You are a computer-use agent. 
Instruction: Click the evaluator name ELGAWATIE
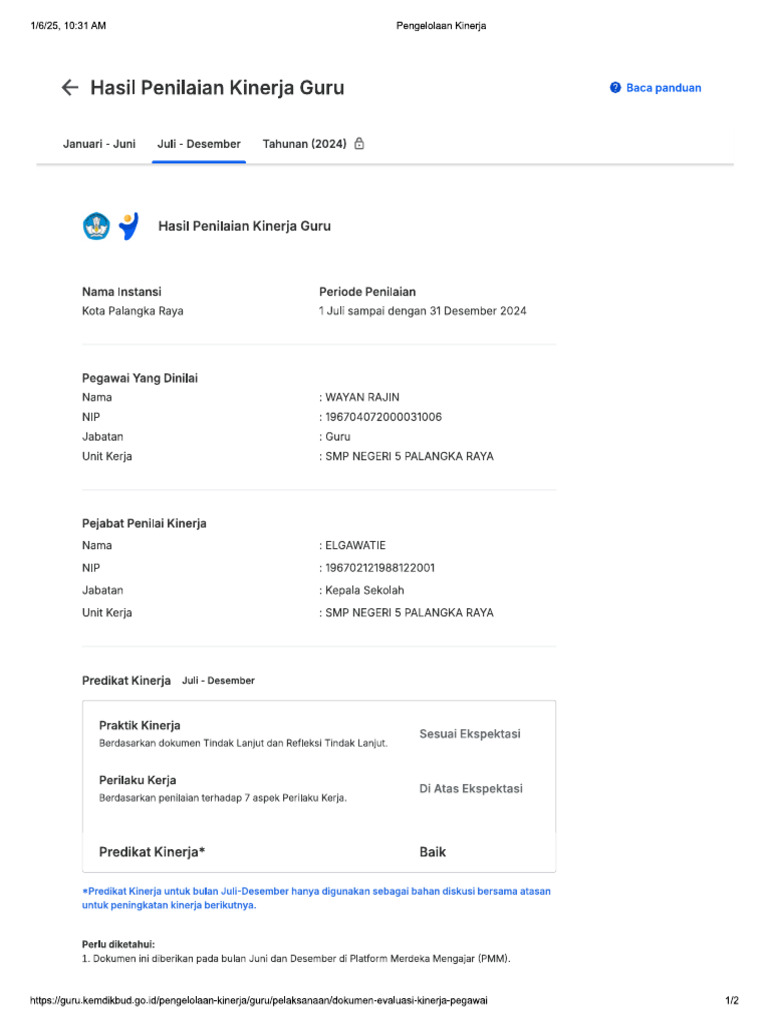tap(355, 545)
